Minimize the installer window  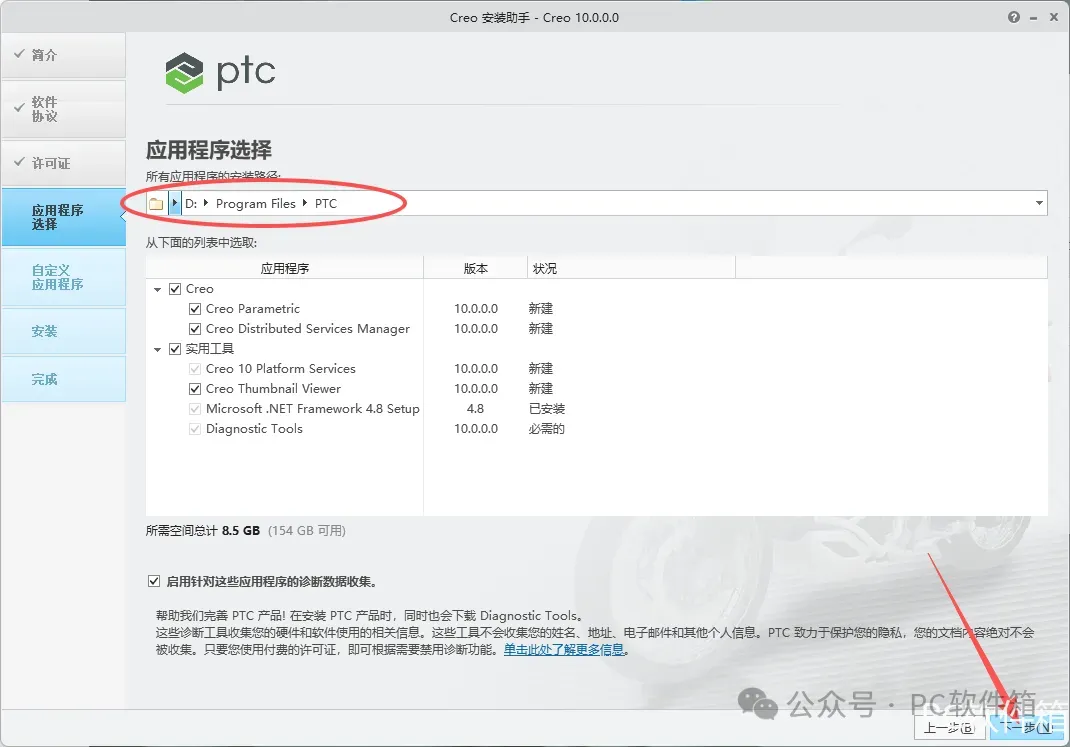click(x=1034, y=18)
